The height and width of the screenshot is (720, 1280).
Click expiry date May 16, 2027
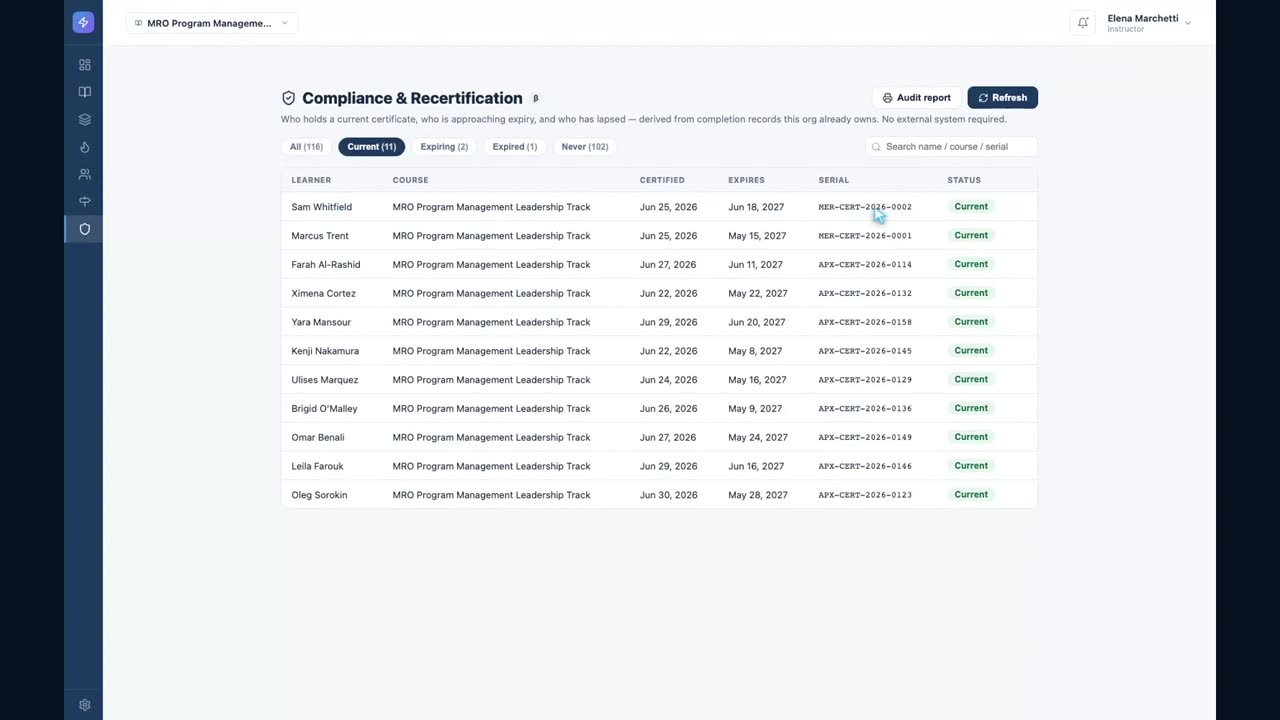757,380
